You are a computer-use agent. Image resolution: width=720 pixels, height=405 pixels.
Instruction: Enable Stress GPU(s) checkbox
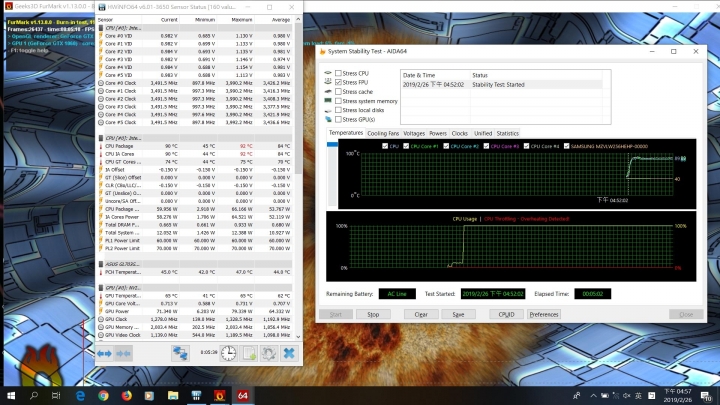point(338,119)
